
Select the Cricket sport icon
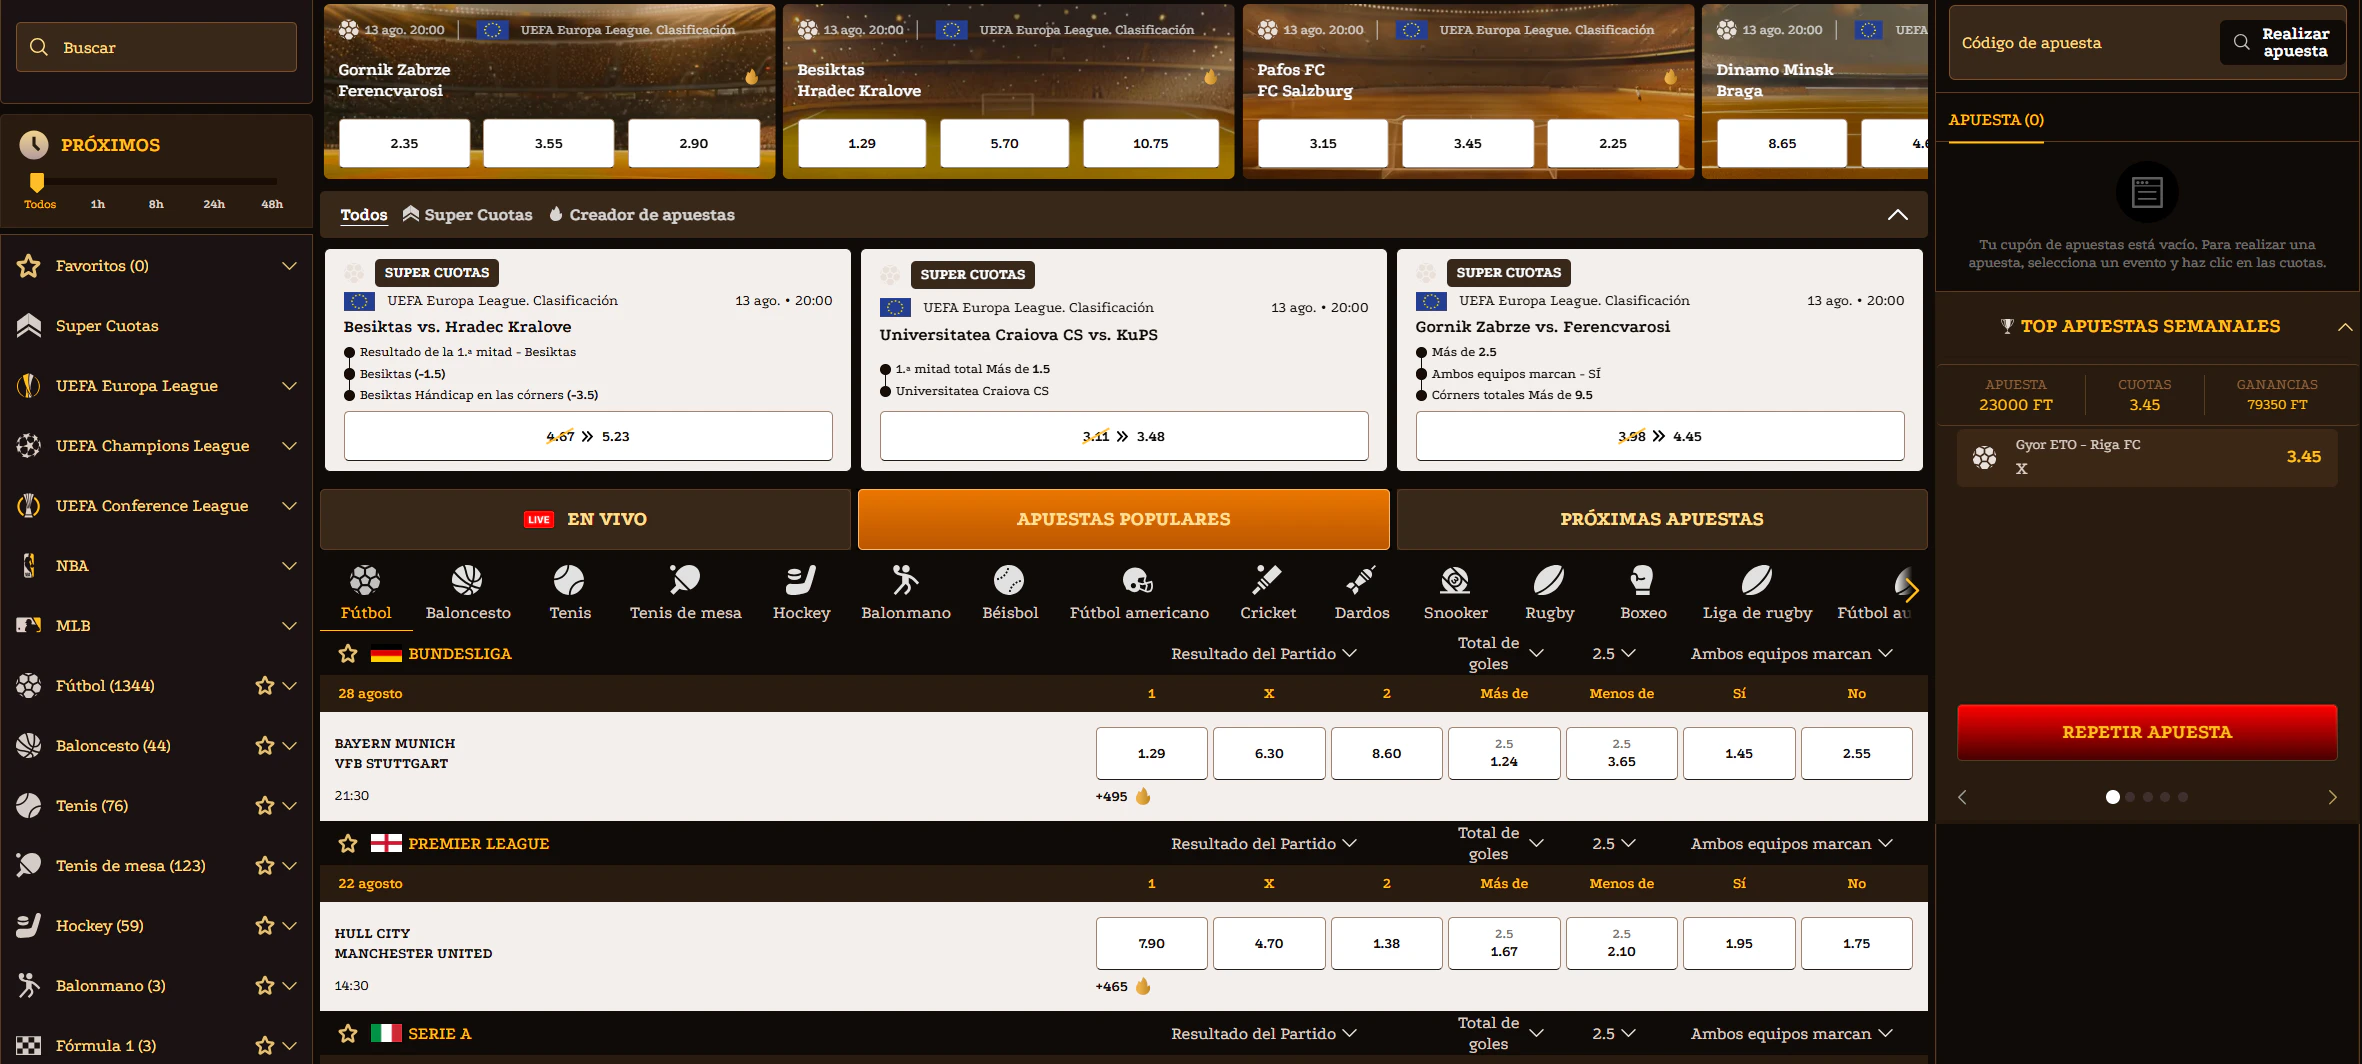(1267, 580)
